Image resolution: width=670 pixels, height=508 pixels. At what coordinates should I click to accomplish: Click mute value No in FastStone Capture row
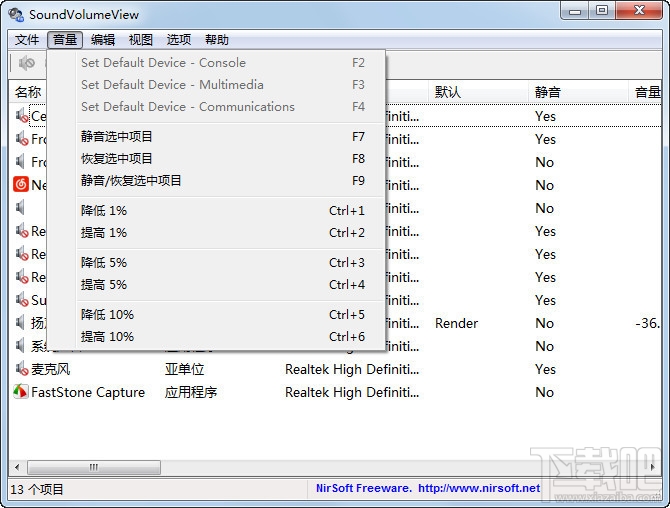544,392
